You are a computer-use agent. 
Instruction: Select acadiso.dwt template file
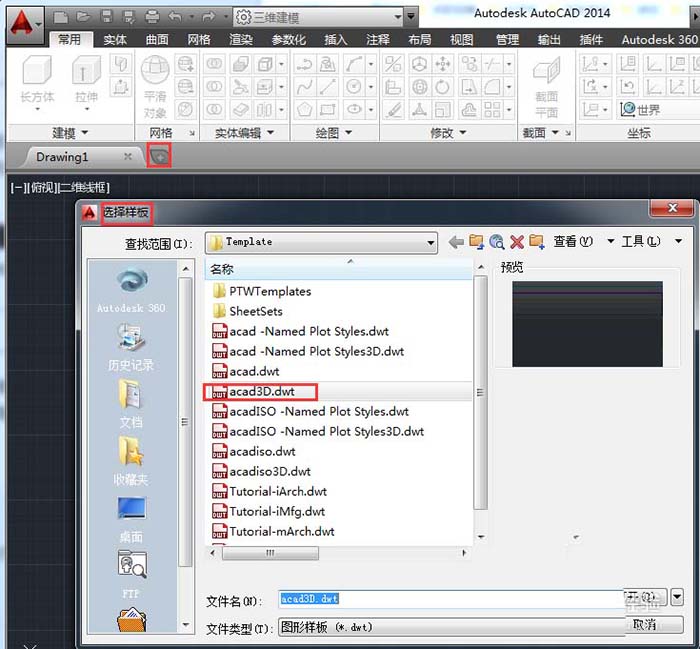(254, 451)
